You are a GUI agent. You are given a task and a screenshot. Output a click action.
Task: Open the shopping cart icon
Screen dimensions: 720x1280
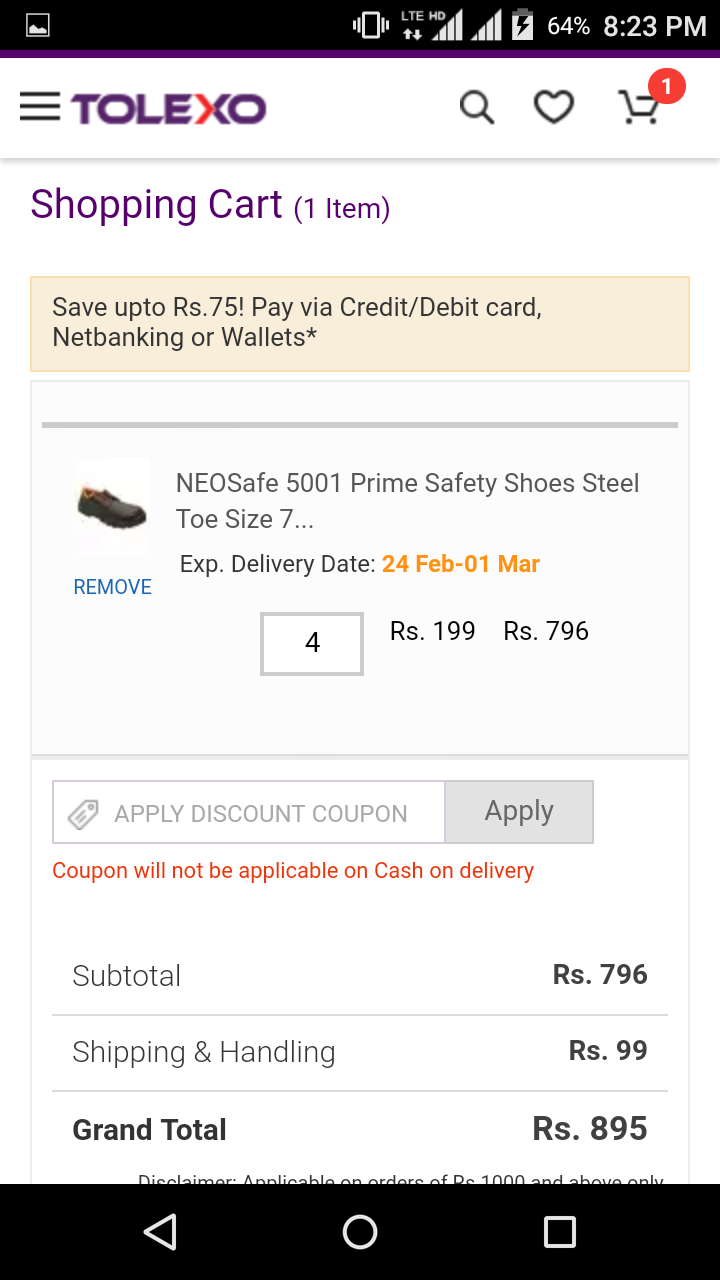pos(637,108)
